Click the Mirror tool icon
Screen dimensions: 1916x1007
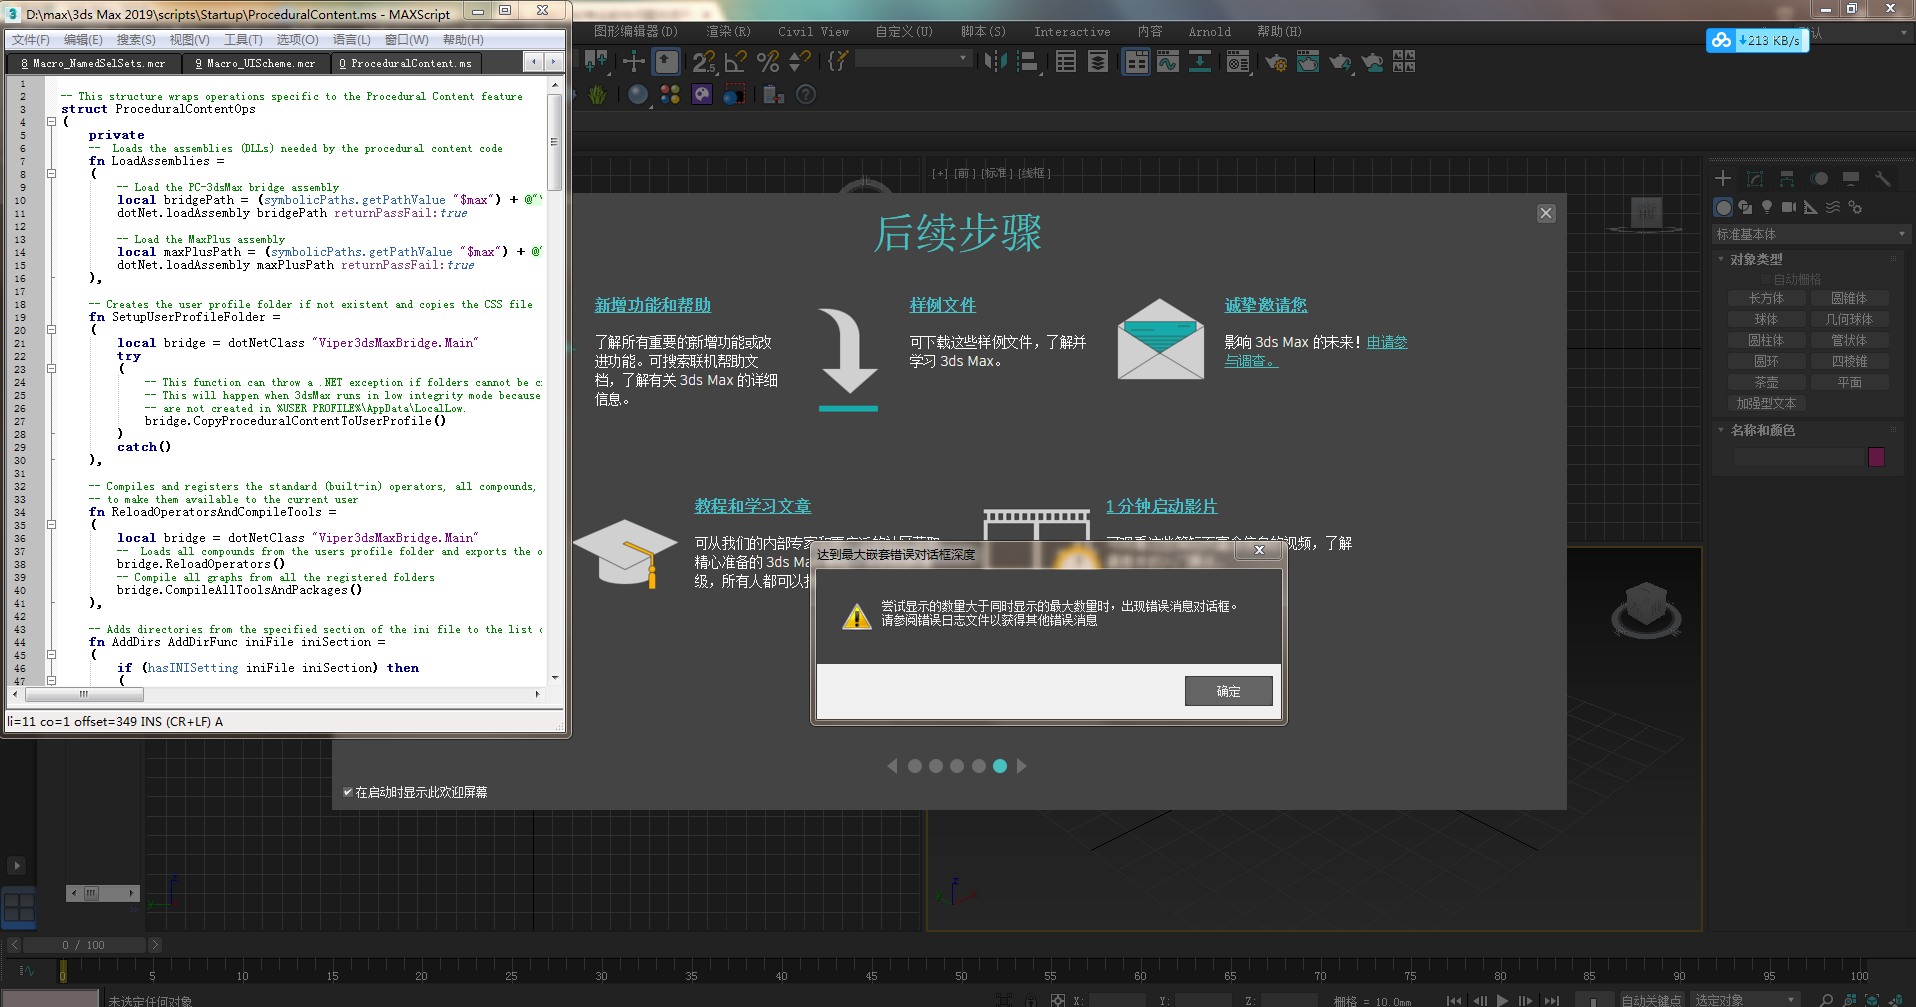coord(995,62)
